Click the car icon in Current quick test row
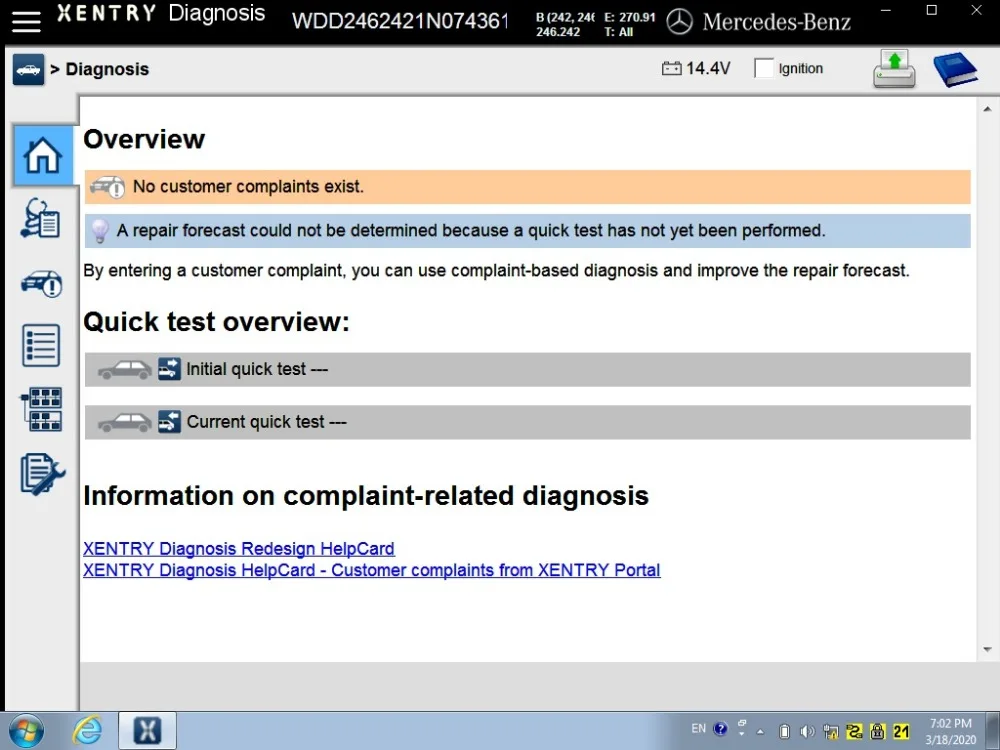 [125, 422]
